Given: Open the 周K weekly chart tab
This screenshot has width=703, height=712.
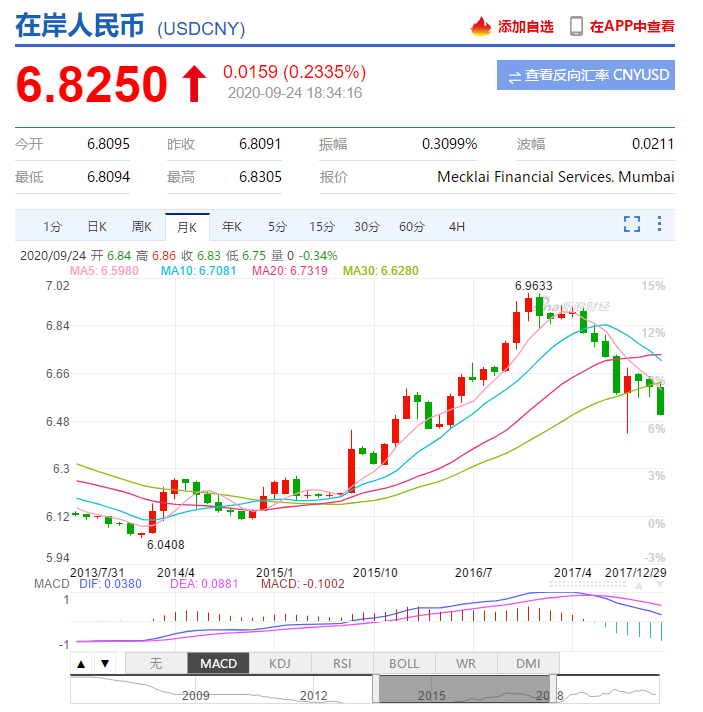Looking at the screenshot, I should [x=141, y=226].
